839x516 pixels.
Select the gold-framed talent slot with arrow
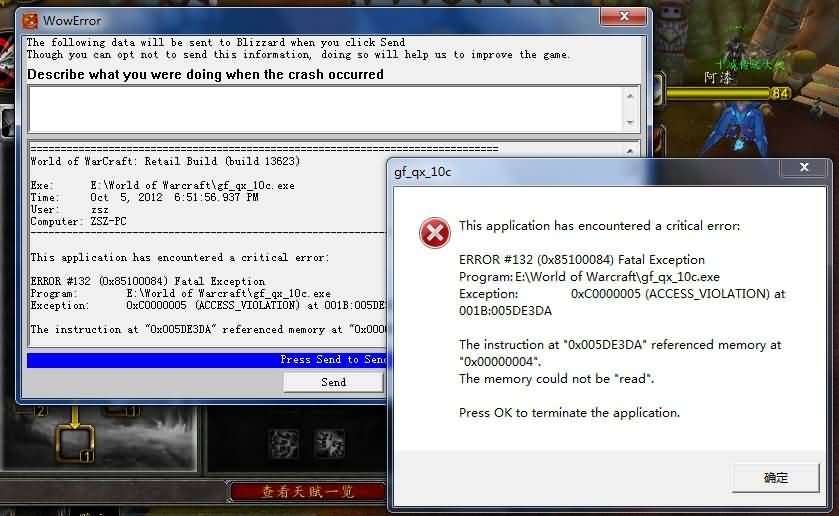tap(75, 441)
